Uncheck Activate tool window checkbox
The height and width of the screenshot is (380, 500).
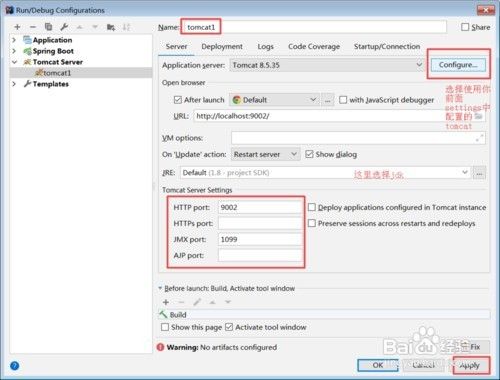tap(229, 327)
